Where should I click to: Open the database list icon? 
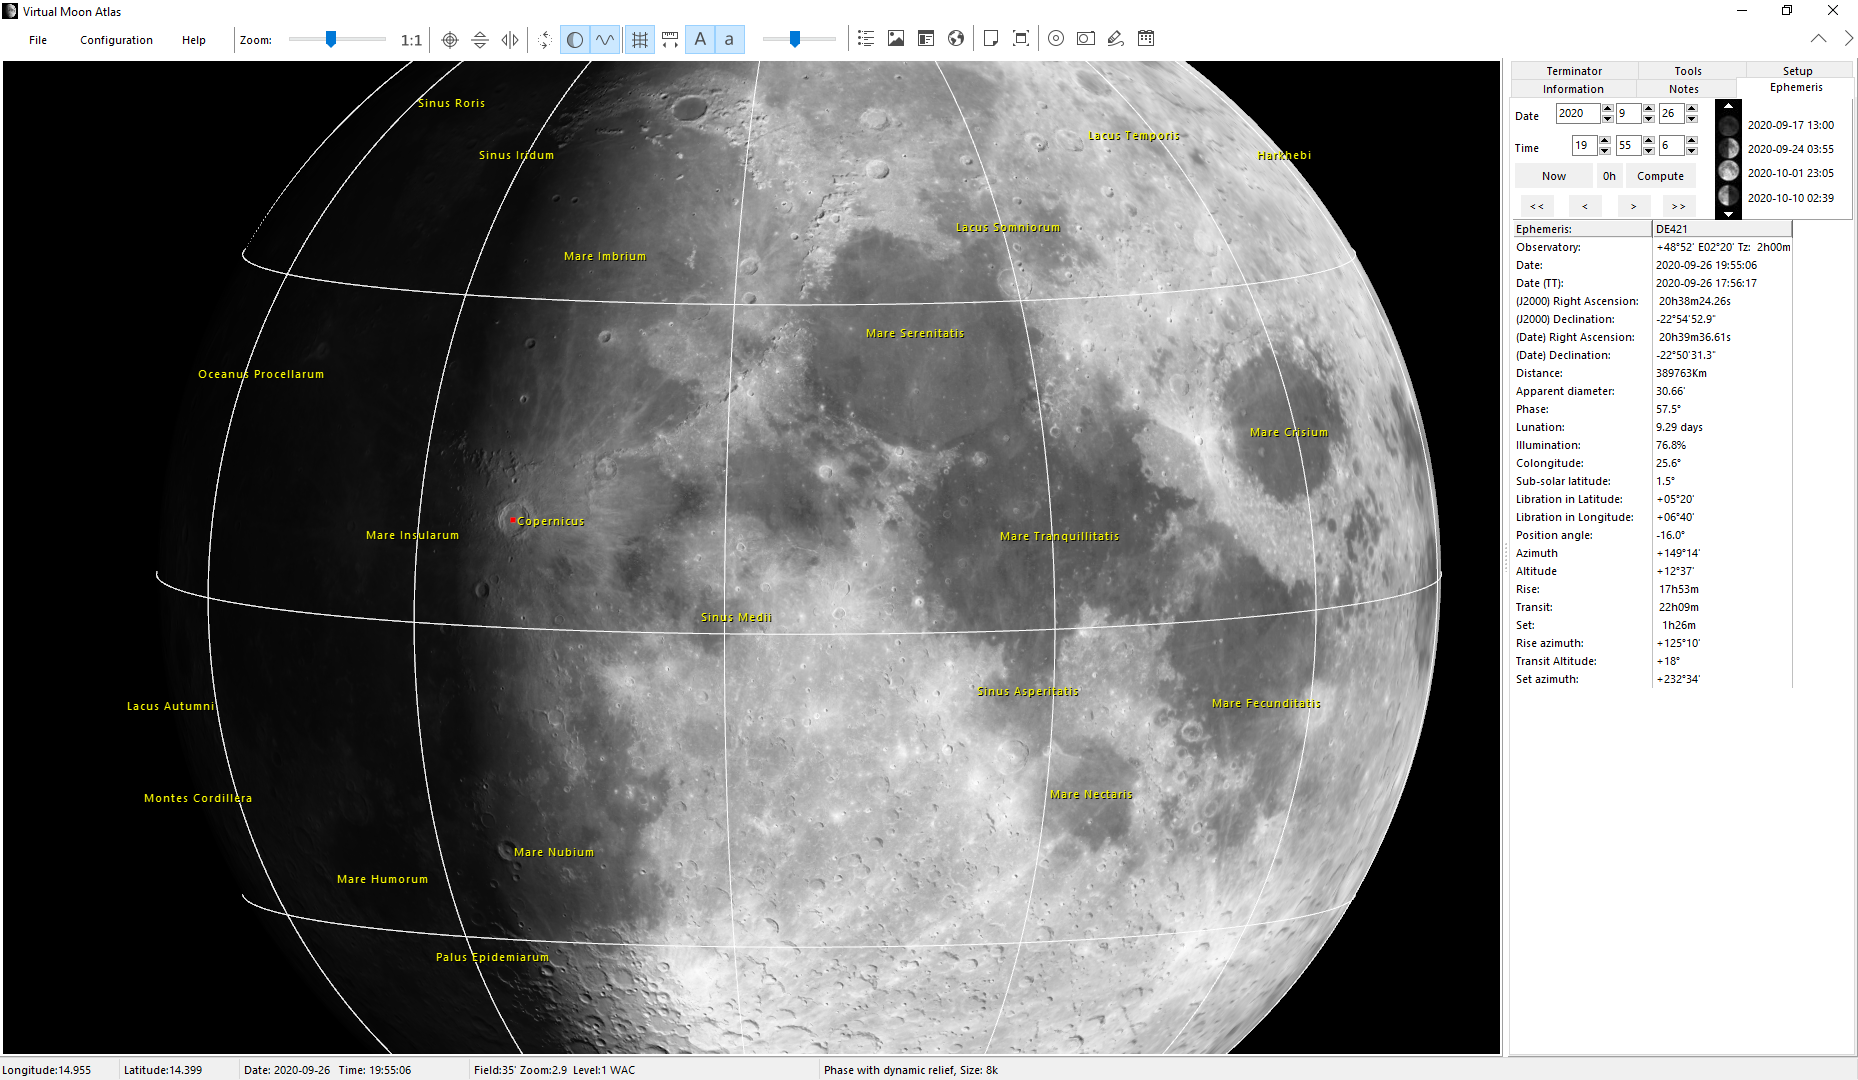click(x=866, y=39)
